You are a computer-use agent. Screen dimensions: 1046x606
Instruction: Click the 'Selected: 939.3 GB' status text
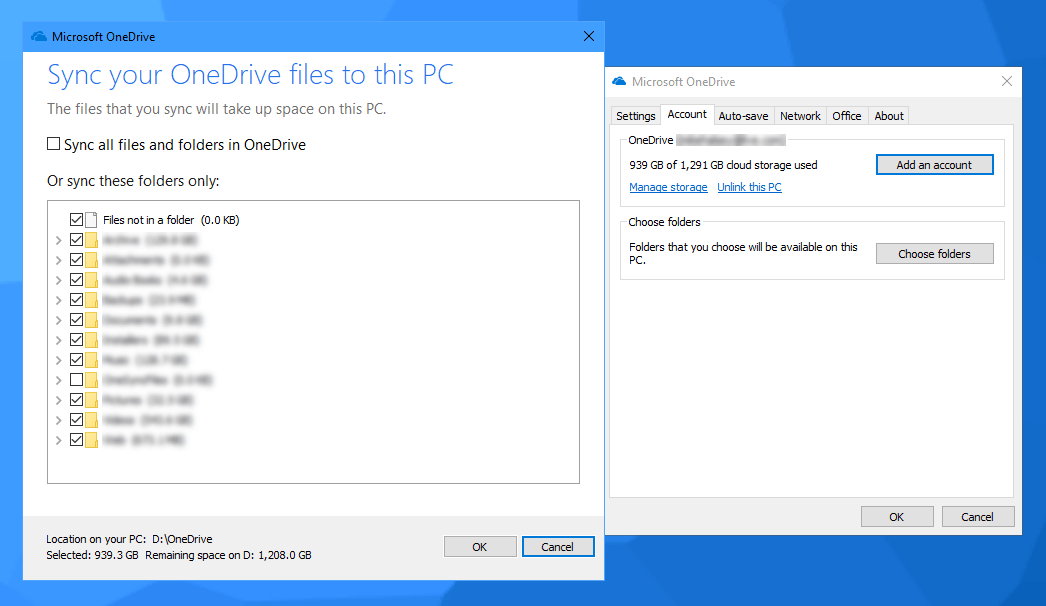(92, 555)
